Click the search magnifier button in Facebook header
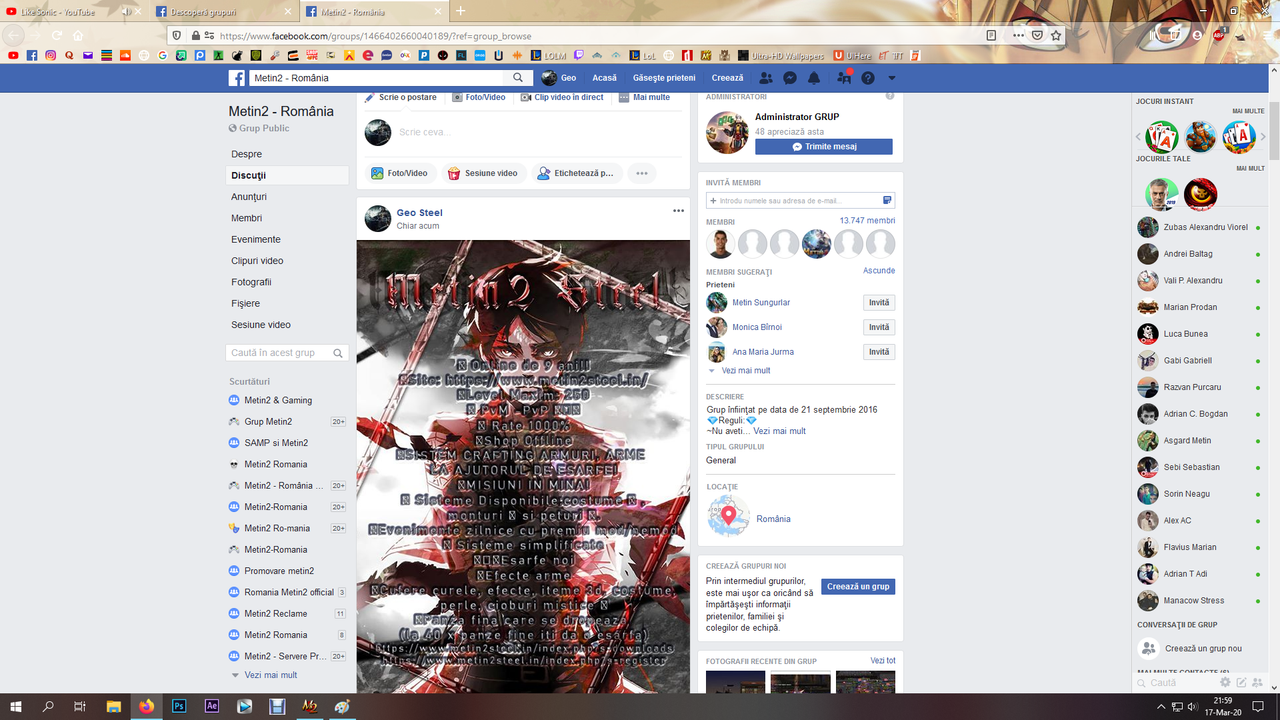Viewport: 1280px width, 720px height. click(x=518, y=78)
